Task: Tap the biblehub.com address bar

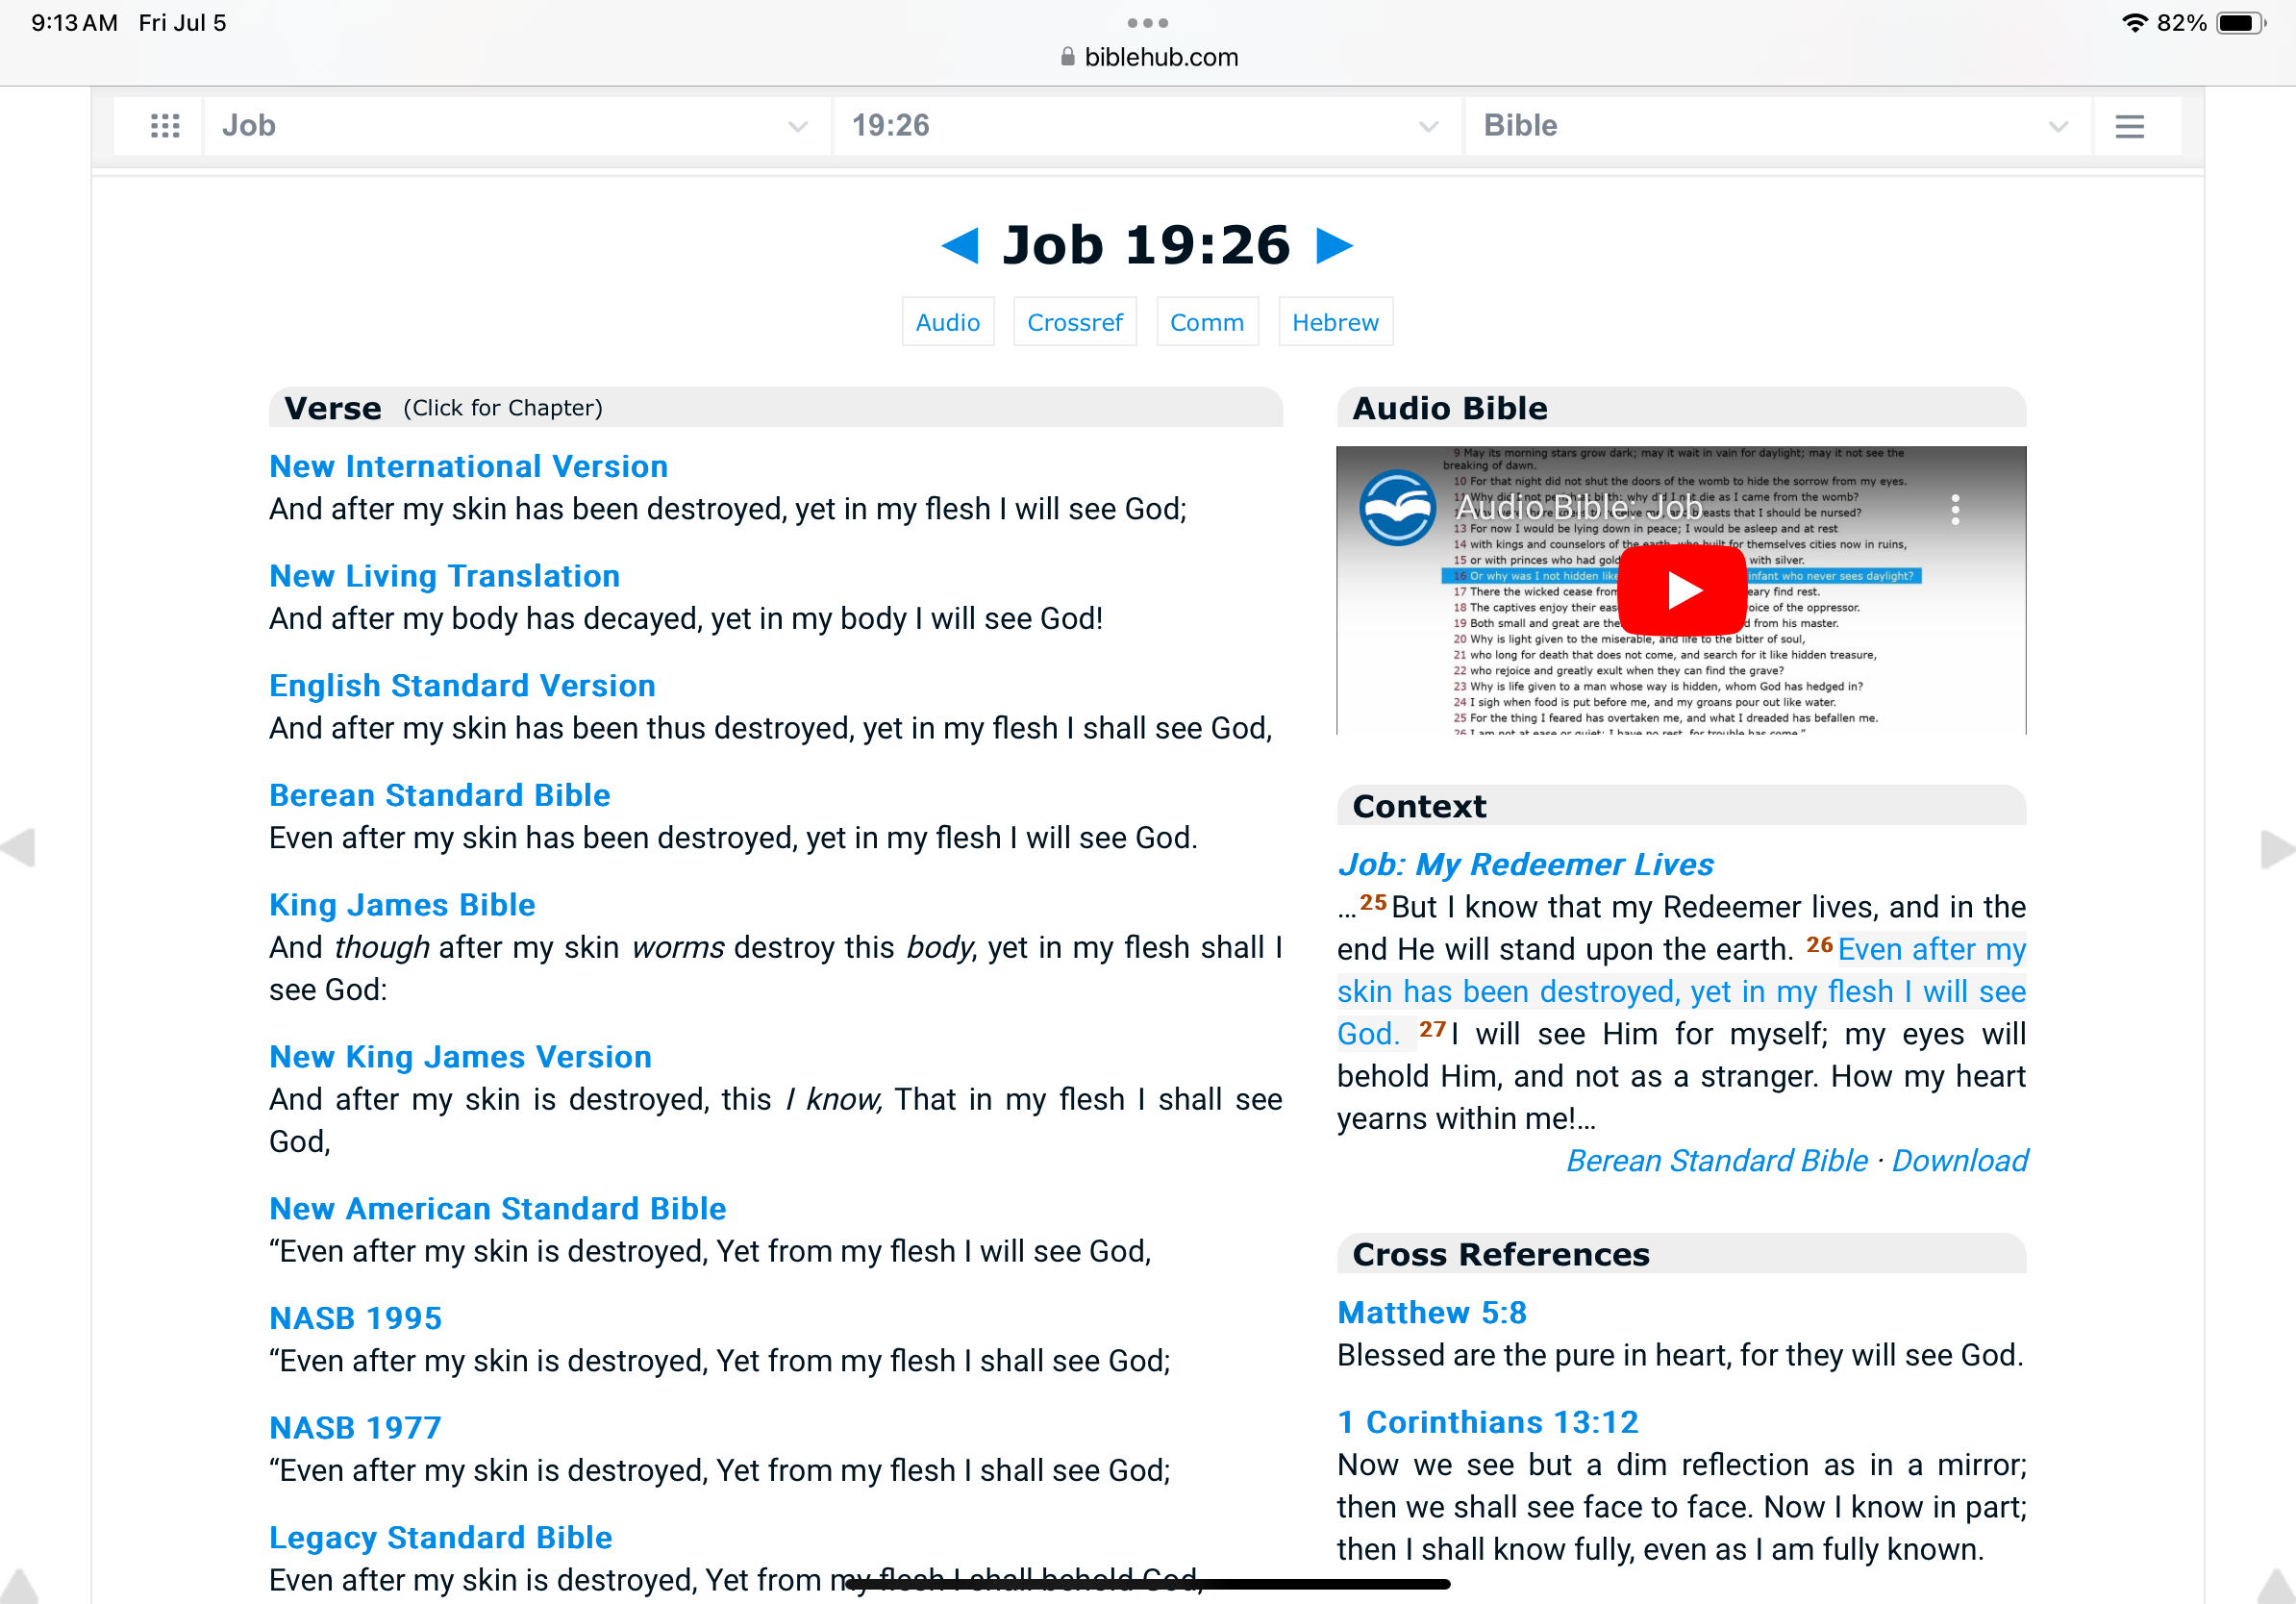Action: point(1148,57)
